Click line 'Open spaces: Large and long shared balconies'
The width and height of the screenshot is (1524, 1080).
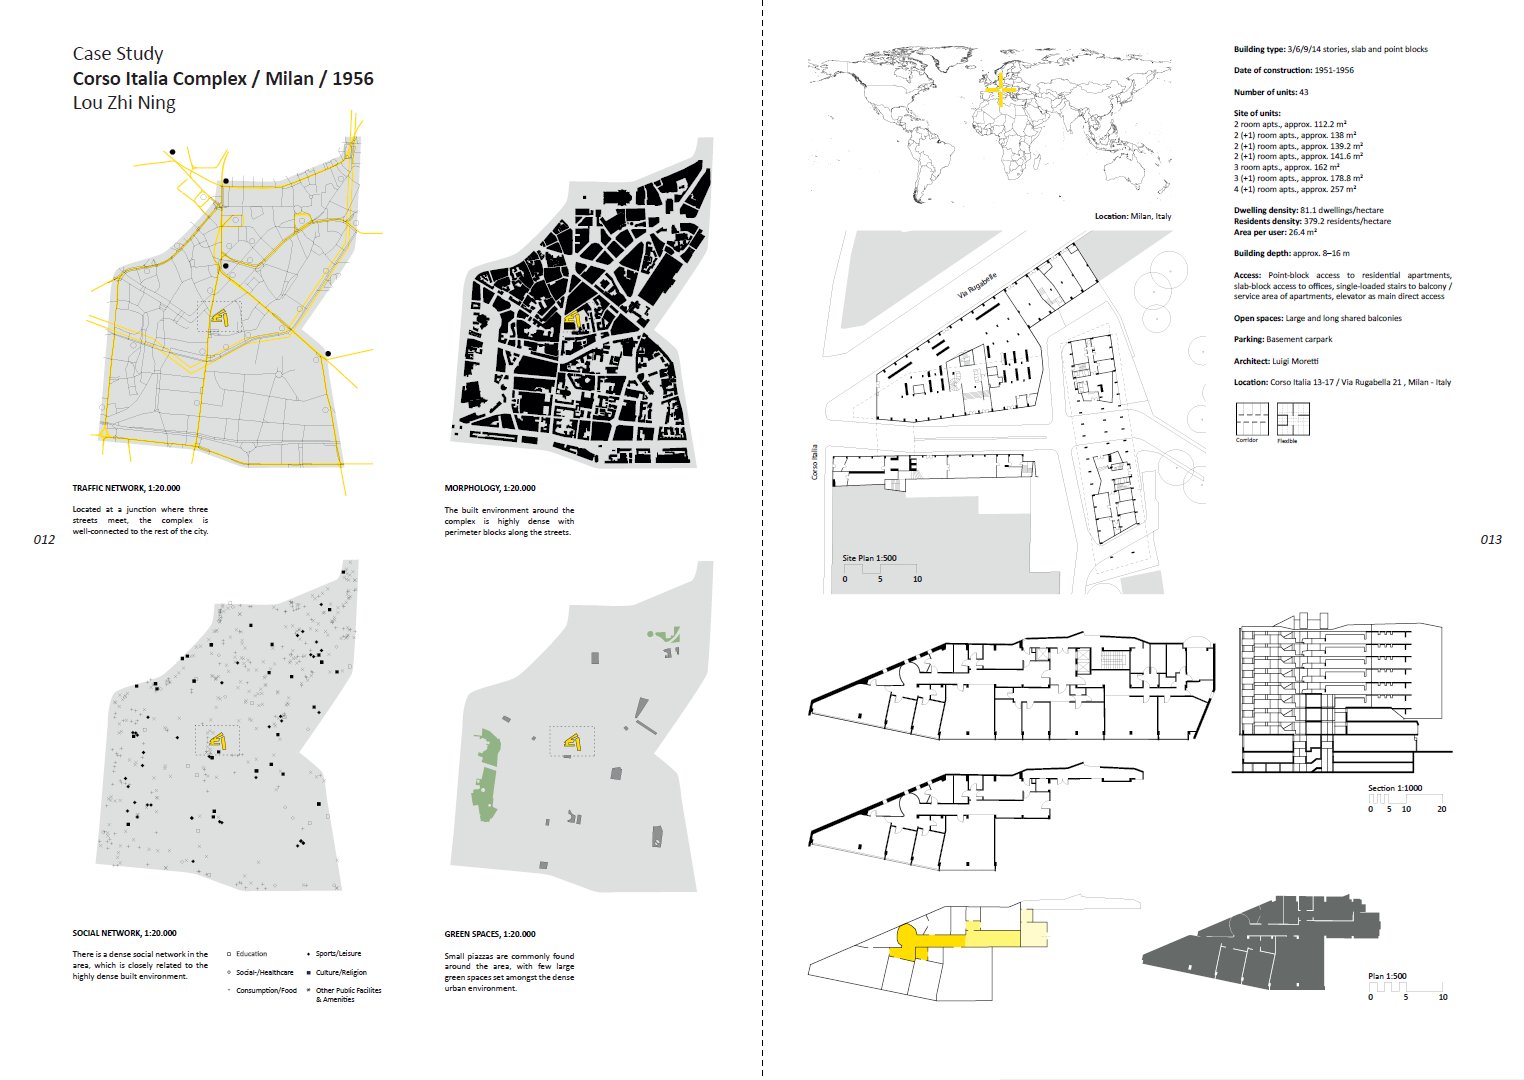tap(1318, 318)
